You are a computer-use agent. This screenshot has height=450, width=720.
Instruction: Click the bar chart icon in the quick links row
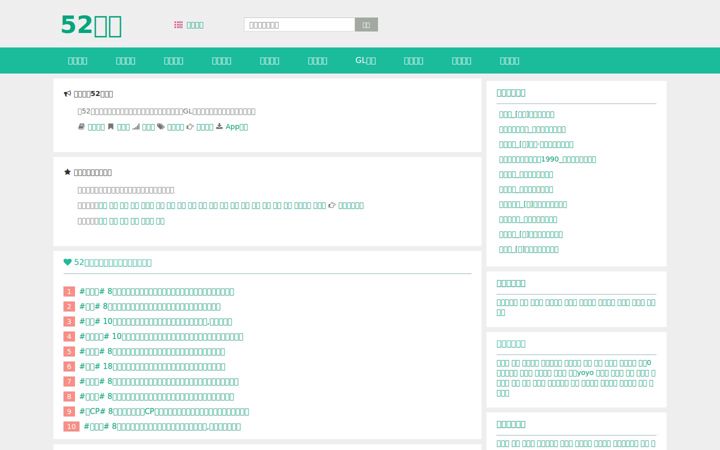(136, 127)
